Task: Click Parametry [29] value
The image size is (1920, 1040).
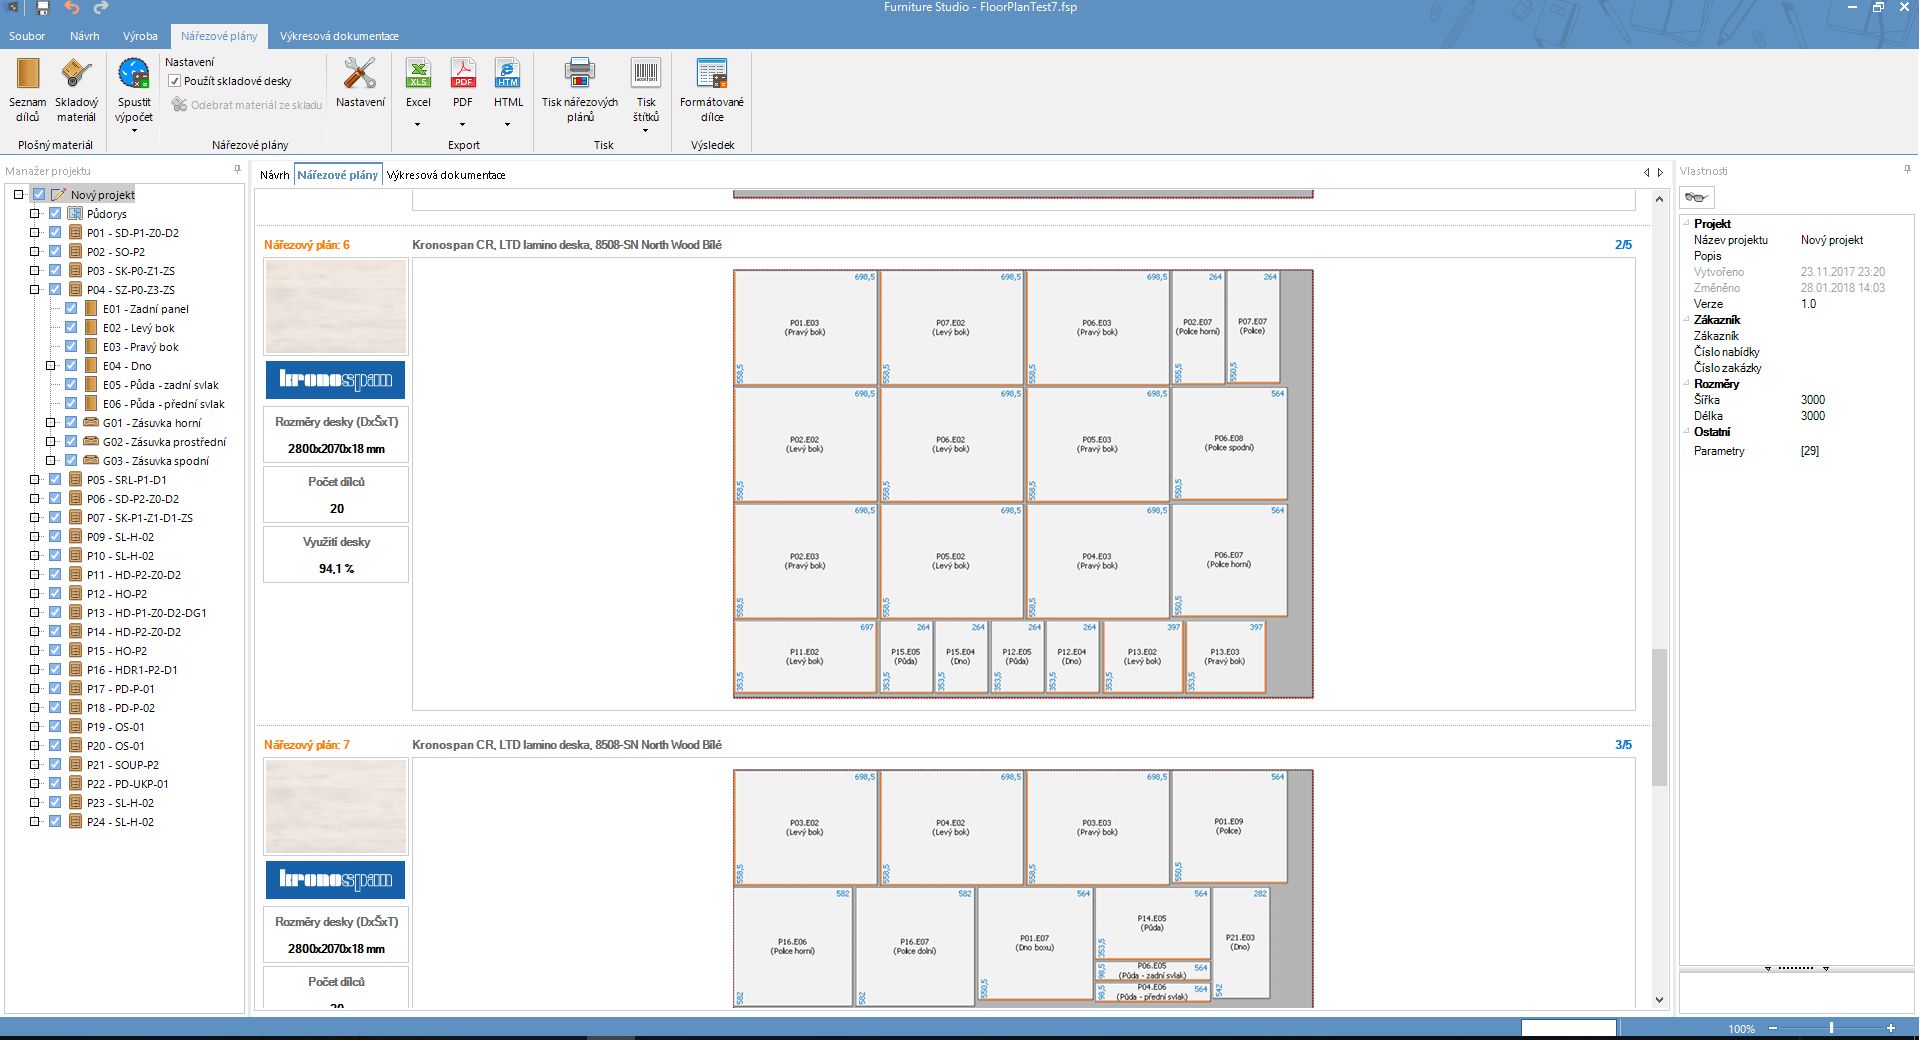Action: coord(1810,451)
